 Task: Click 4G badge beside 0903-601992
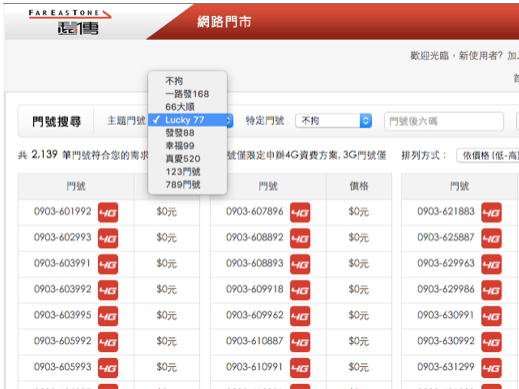[108, 212]
